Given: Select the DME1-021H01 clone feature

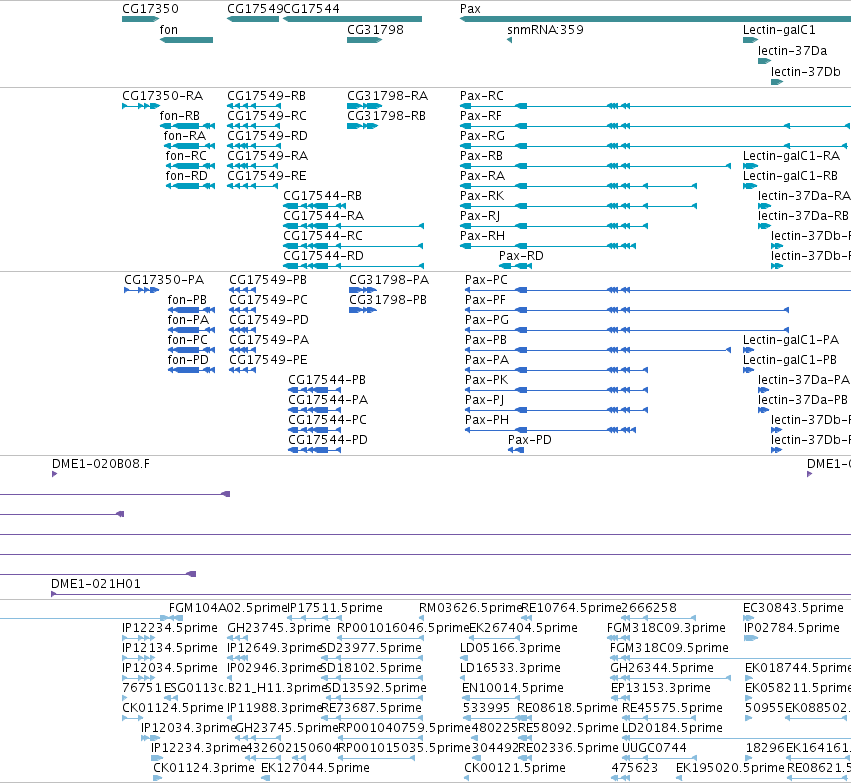Looking at the screenshot, I should (x=451, y=594).
